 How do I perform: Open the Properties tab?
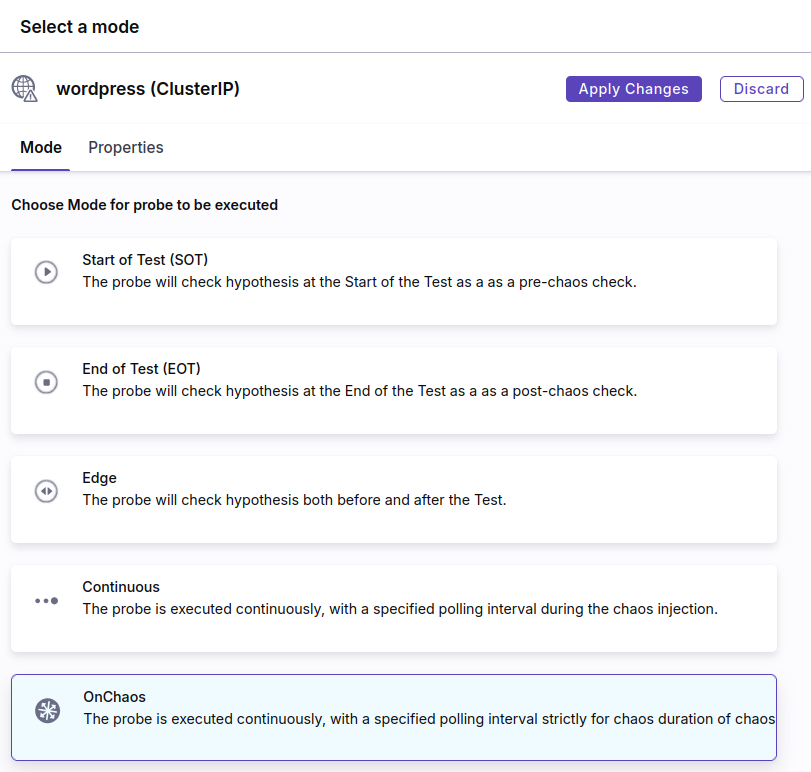[126, 148]
